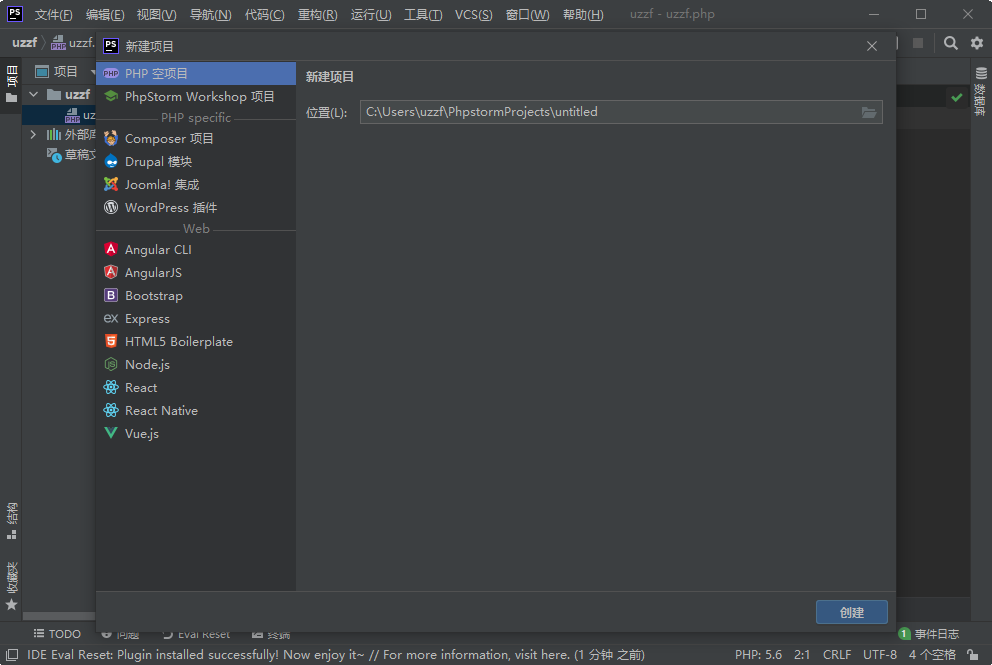Open the 编辑(E) menu
This screenshot has width=992, height=665.
[105, 15]
